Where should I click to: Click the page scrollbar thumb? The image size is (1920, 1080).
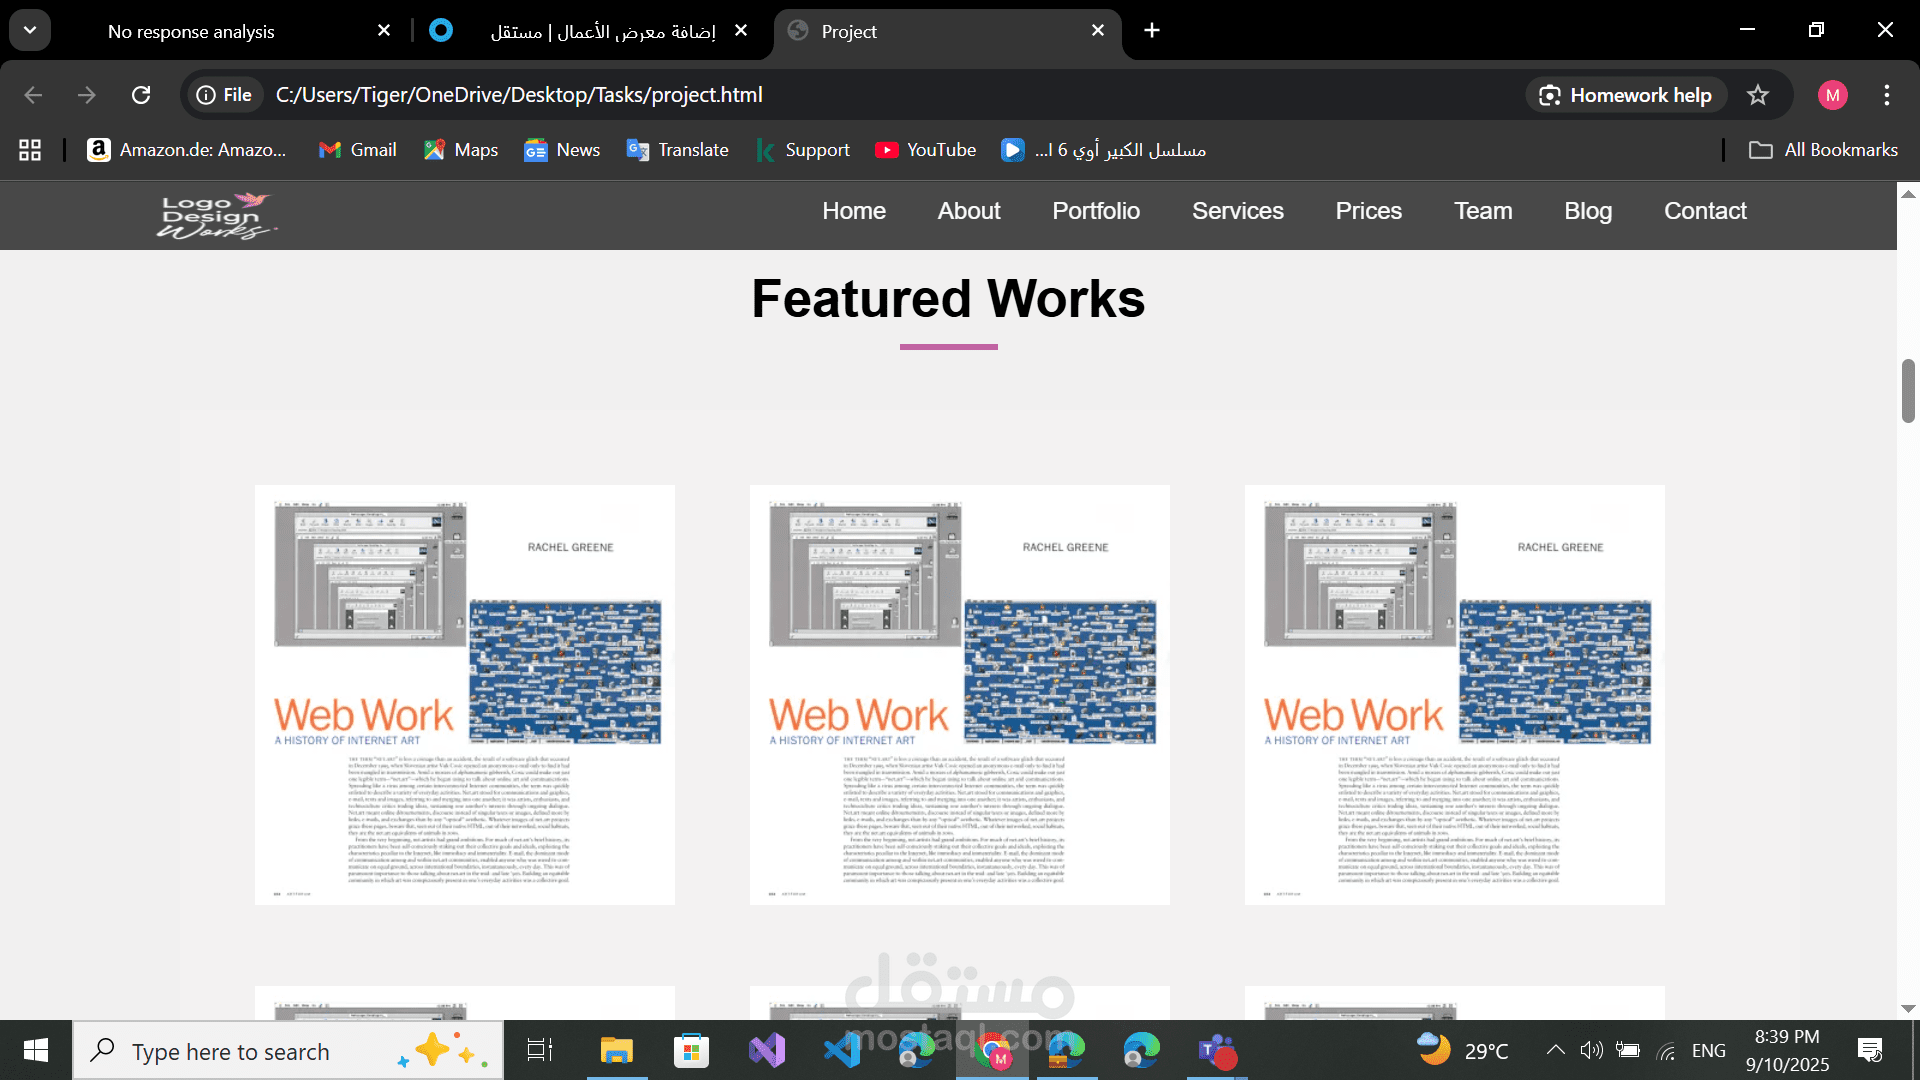coord(1908,391)
